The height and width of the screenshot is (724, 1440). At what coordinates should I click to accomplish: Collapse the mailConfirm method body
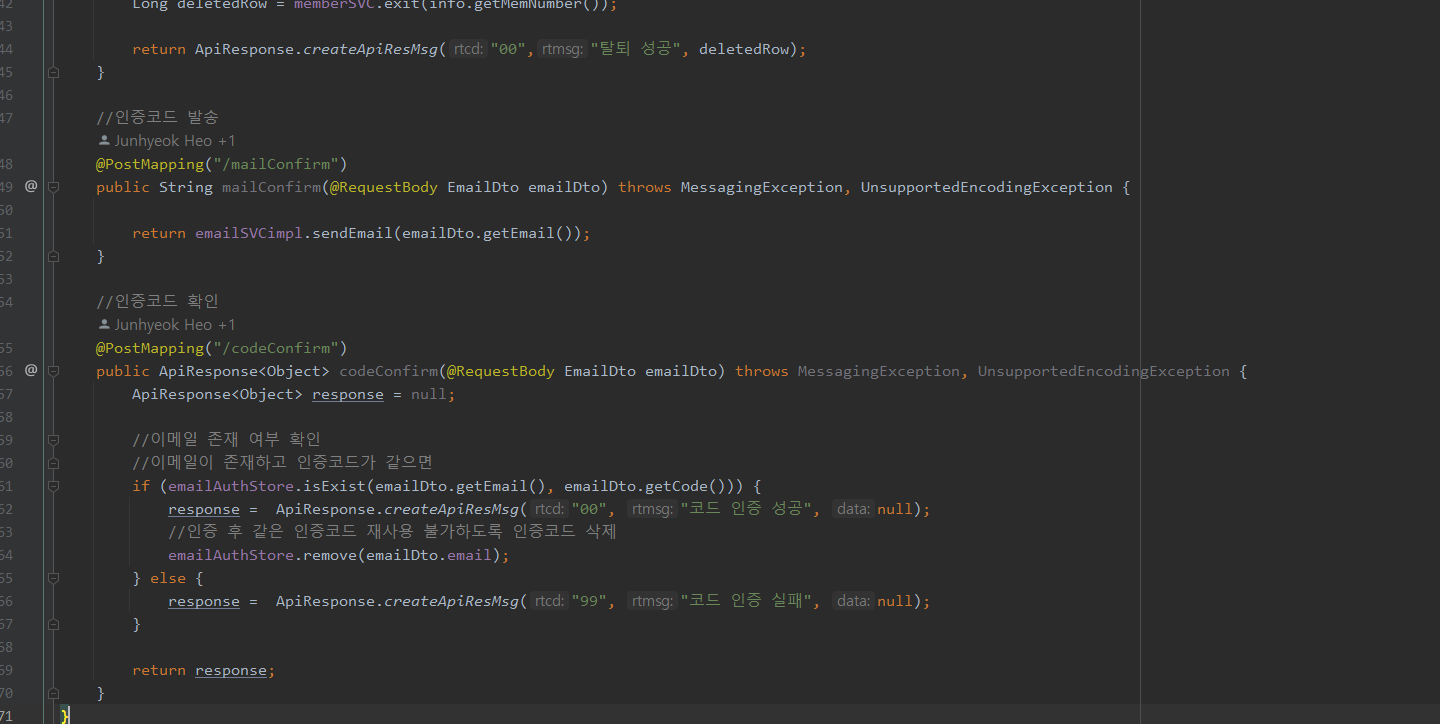pos(53,186)
